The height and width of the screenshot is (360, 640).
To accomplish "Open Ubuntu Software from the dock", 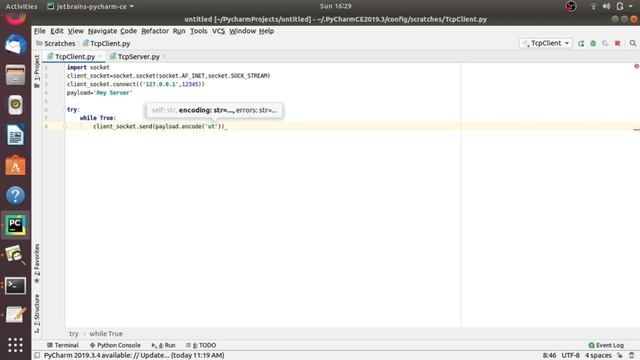I will pyautogui.click(x=16, y=165).
